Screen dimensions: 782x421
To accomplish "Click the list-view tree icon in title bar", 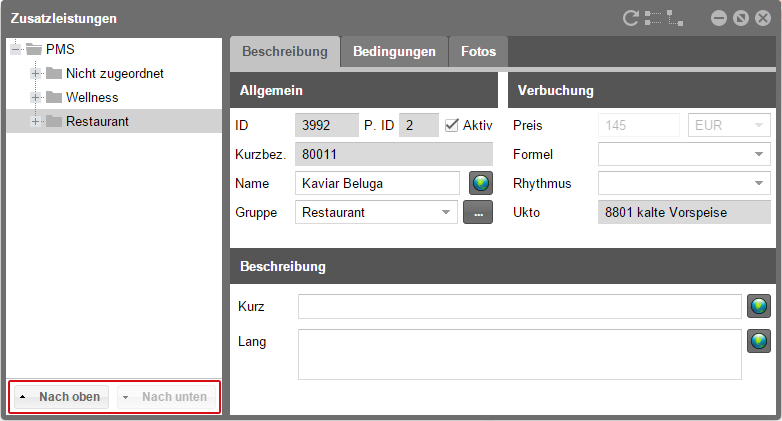I will (653, 18).
